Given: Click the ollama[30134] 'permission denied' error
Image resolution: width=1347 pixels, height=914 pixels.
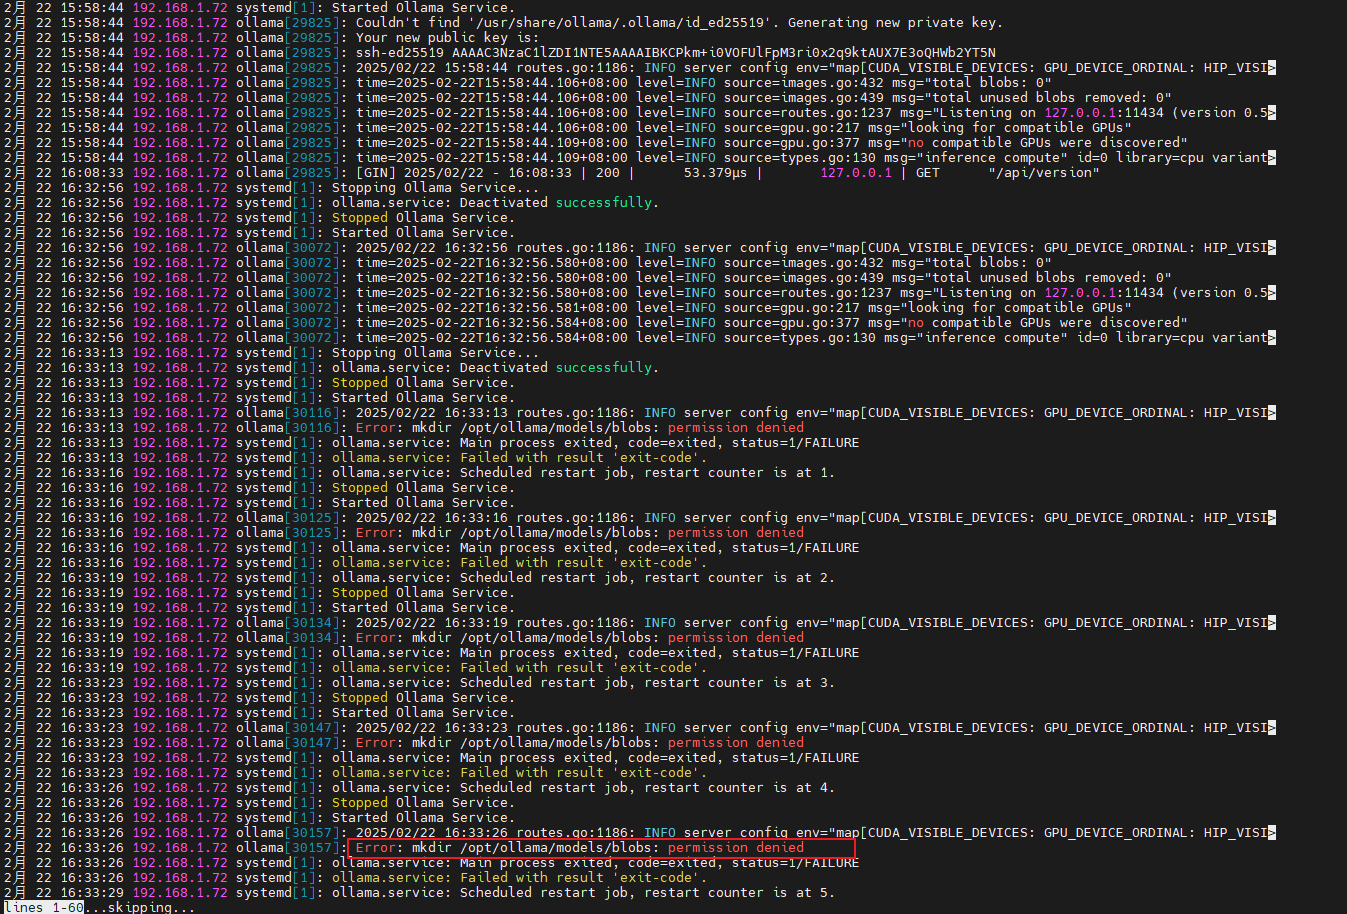Looking at the screenshot, I should pos(735,637).
